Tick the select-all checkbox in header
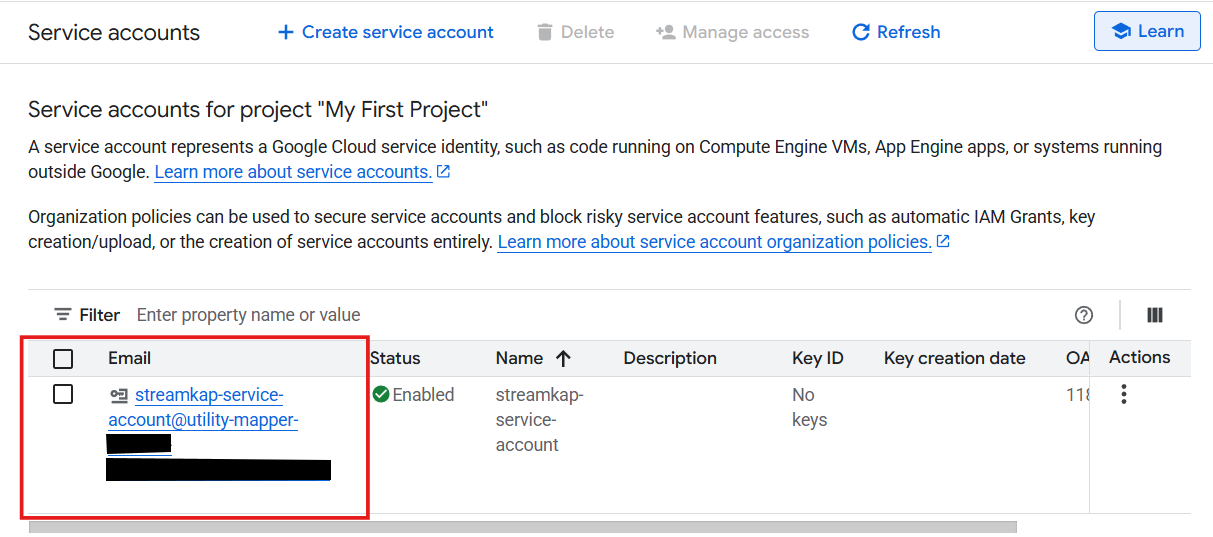Viewport: 1213px width, 537px height. tap(63, 358)
